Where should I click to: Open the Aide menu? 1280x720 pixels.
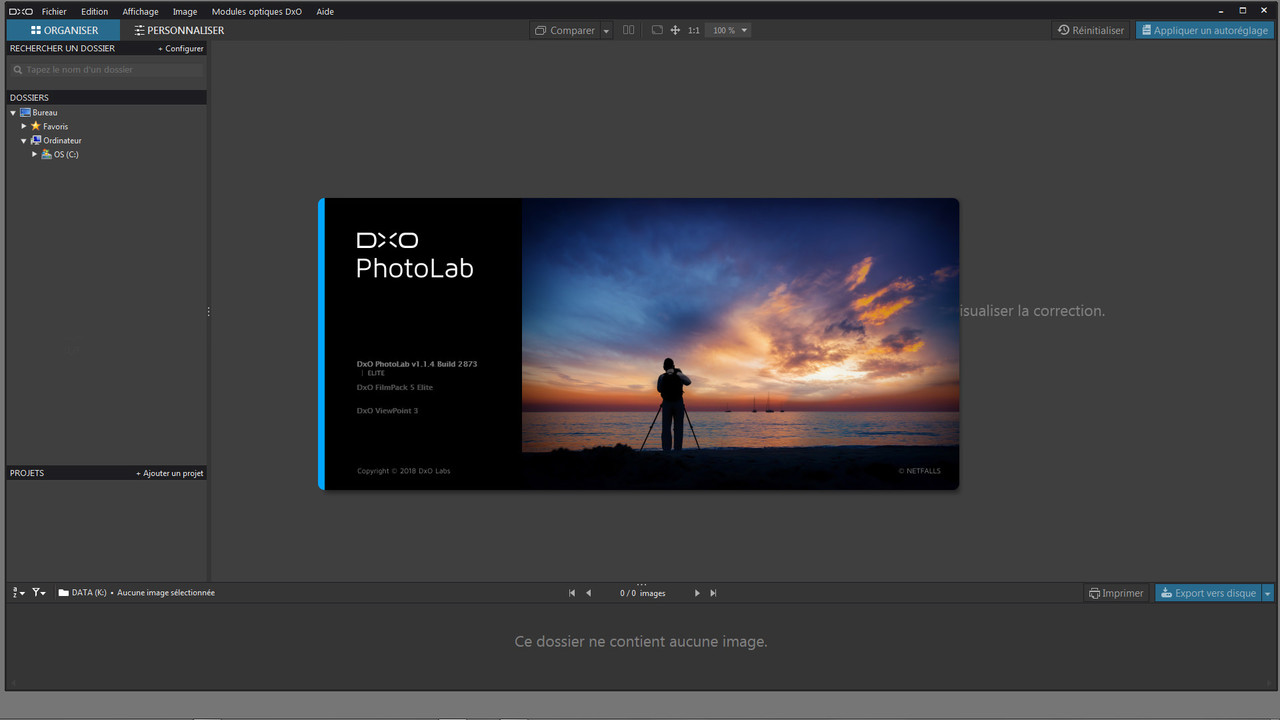(325, 12)
